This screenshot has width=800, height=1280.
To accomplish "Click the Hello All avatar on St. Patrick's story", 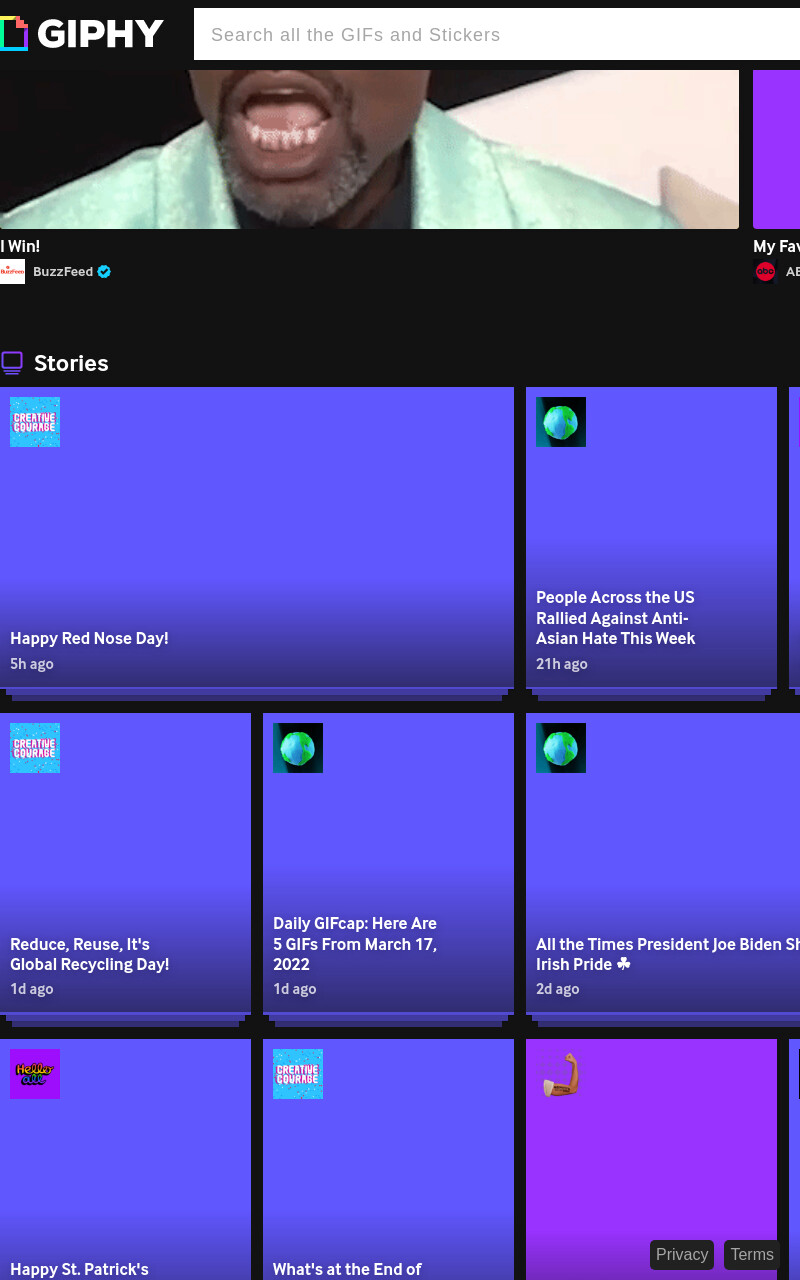I will coord(35,1074).
